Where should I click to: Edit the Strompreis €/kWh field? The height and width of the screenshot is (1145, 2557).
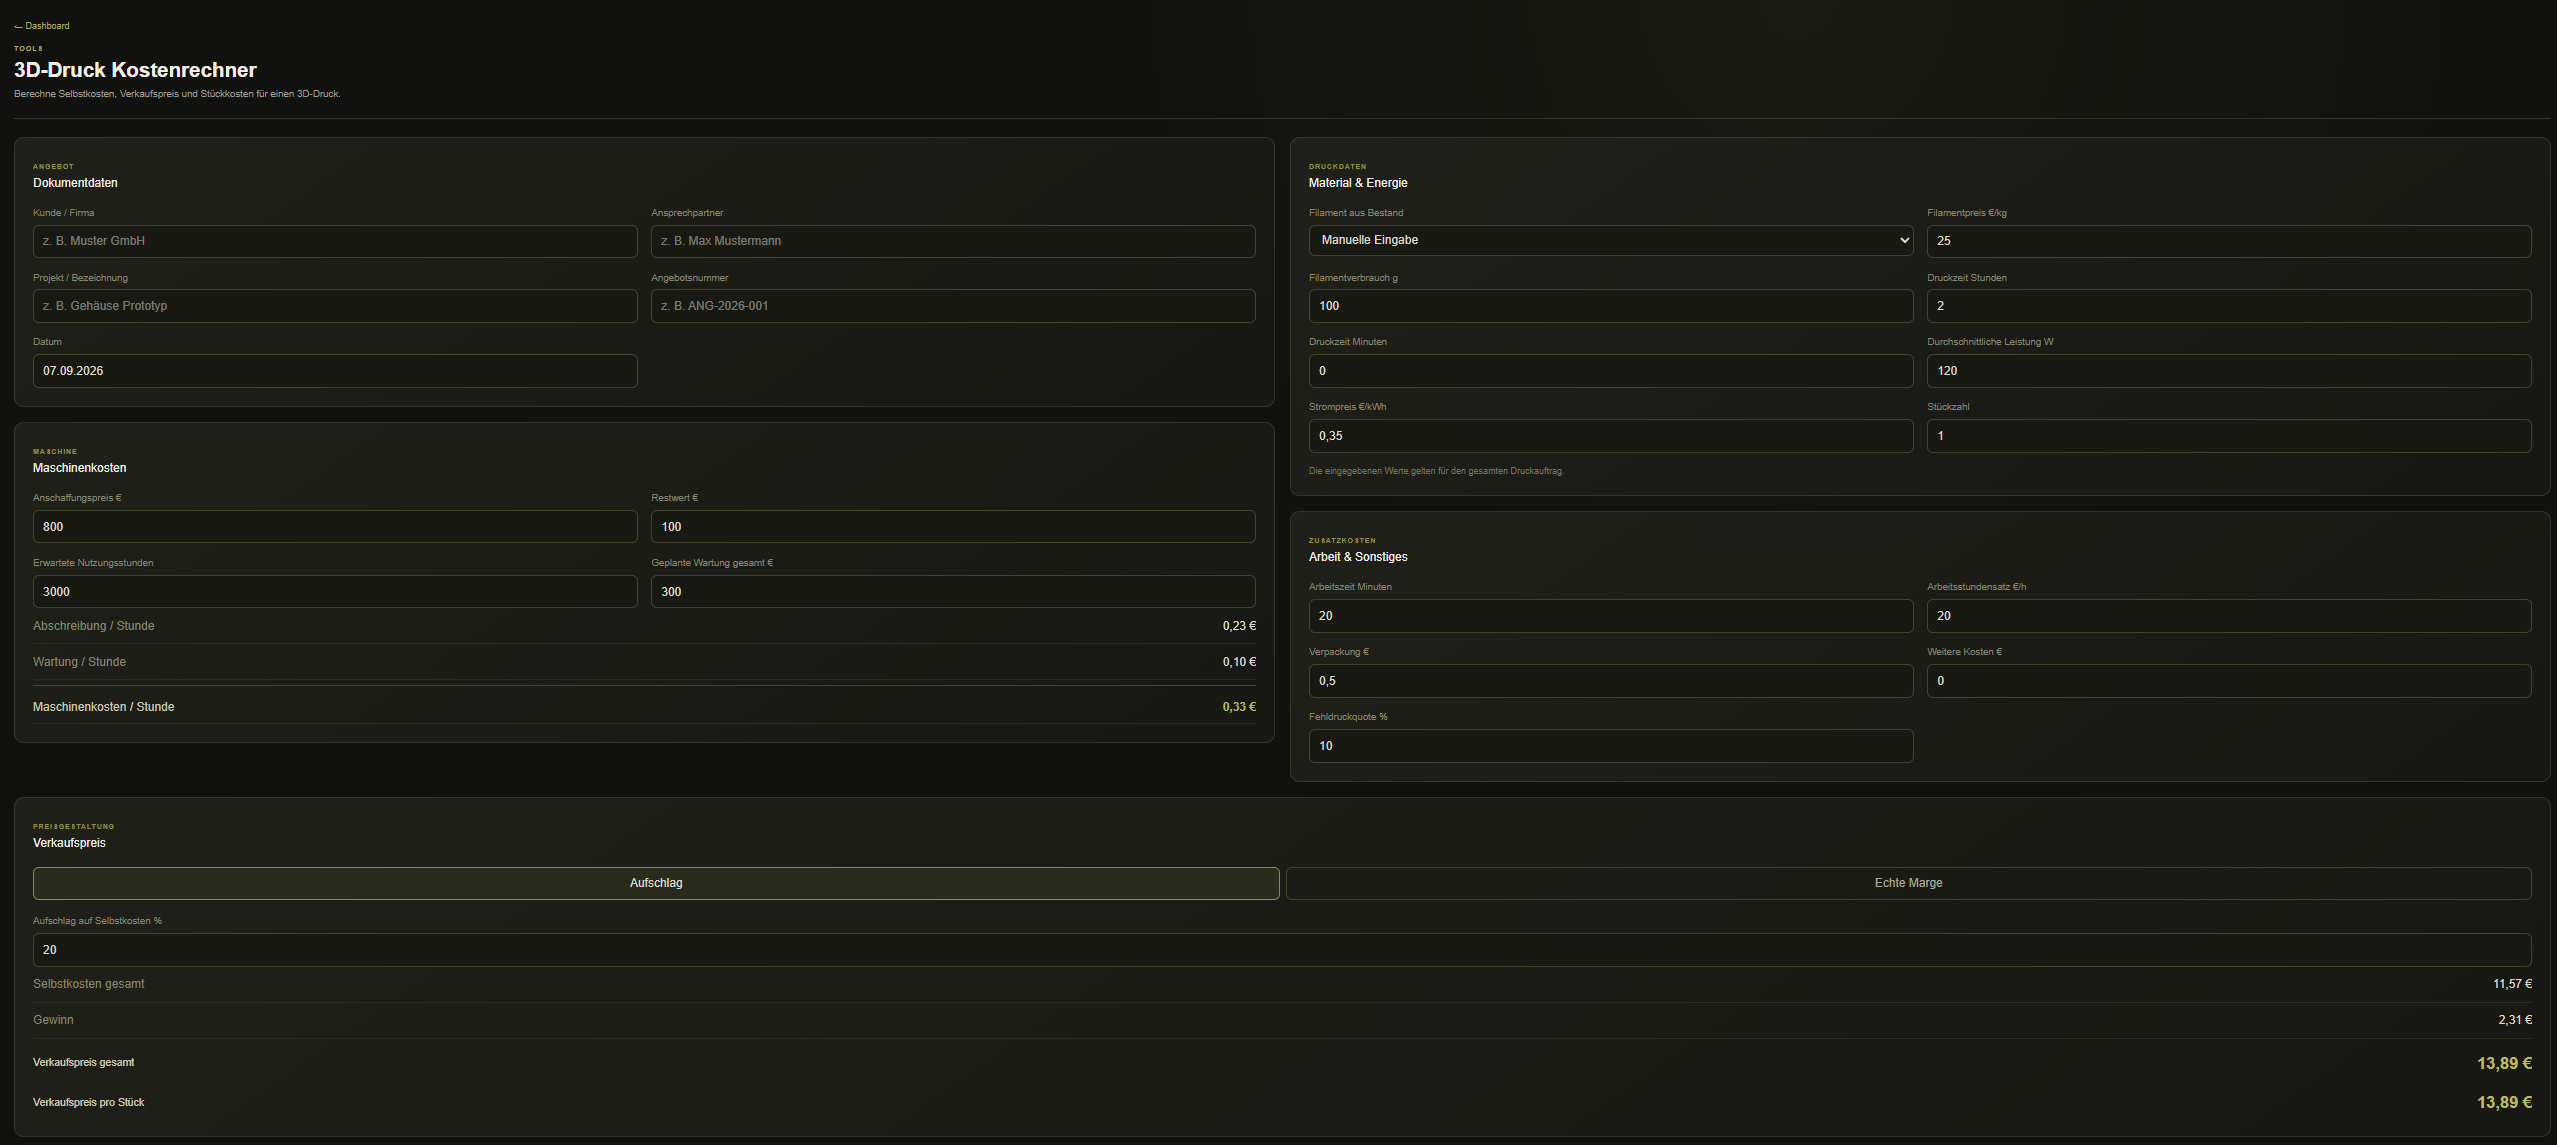pyautogui.click(x=1610, y=436)
